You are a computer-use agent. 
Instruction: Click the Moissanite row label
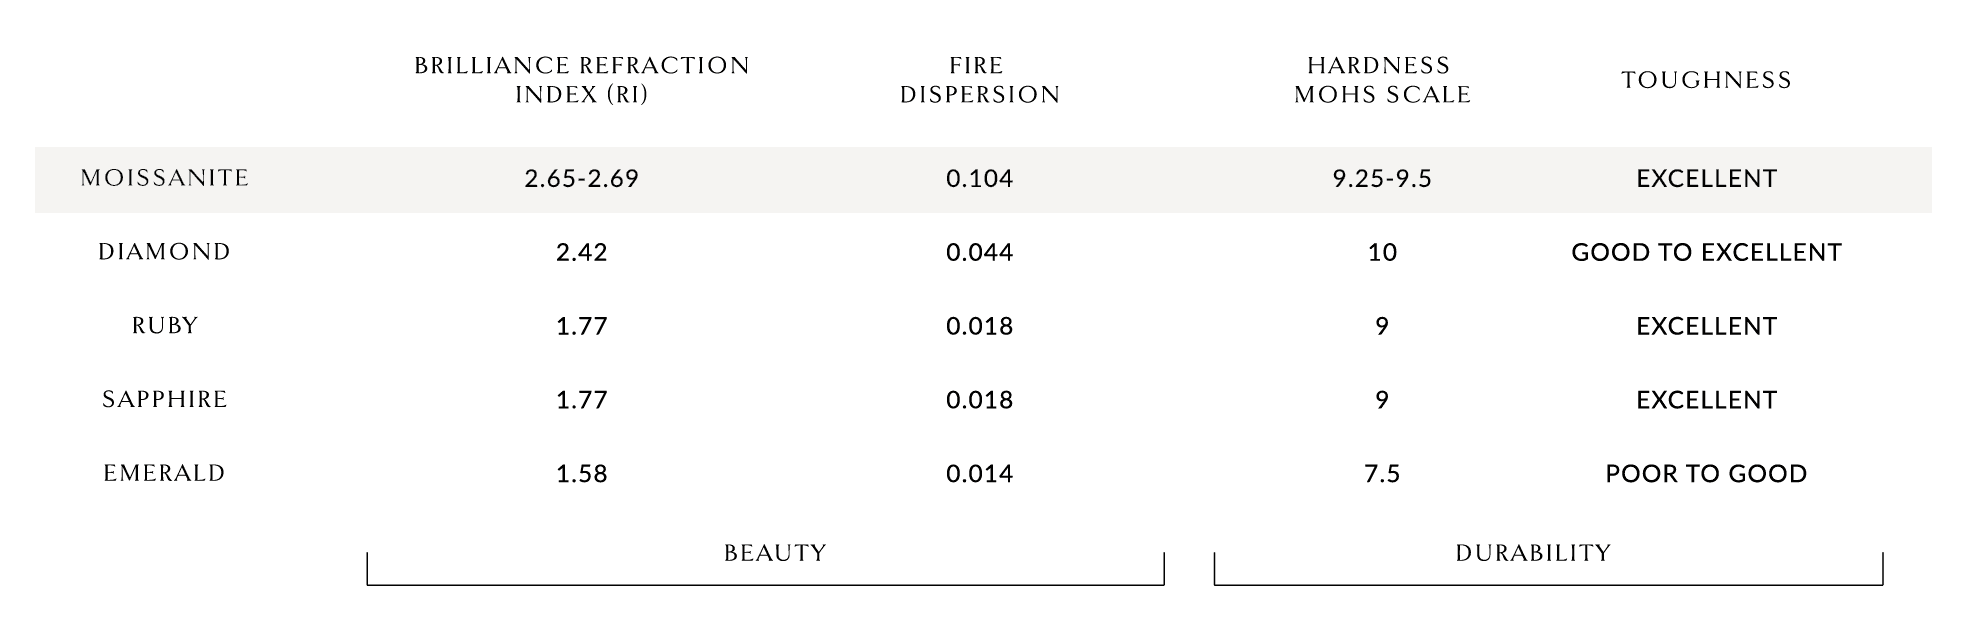(165, 178)
